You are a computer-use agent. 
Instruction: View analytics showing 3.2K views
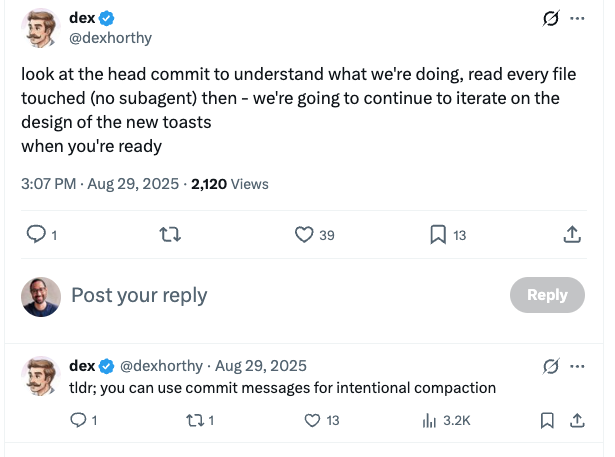[x=446, y=421]
